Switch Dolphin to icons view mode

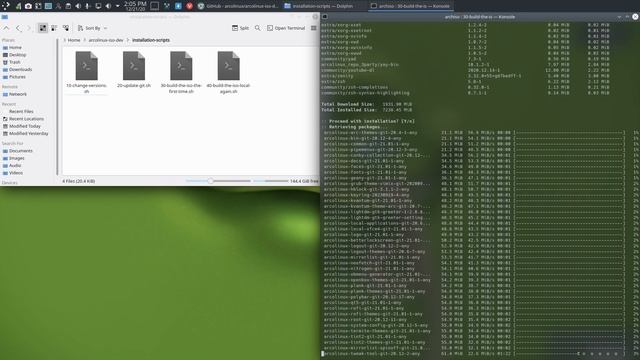43,28
